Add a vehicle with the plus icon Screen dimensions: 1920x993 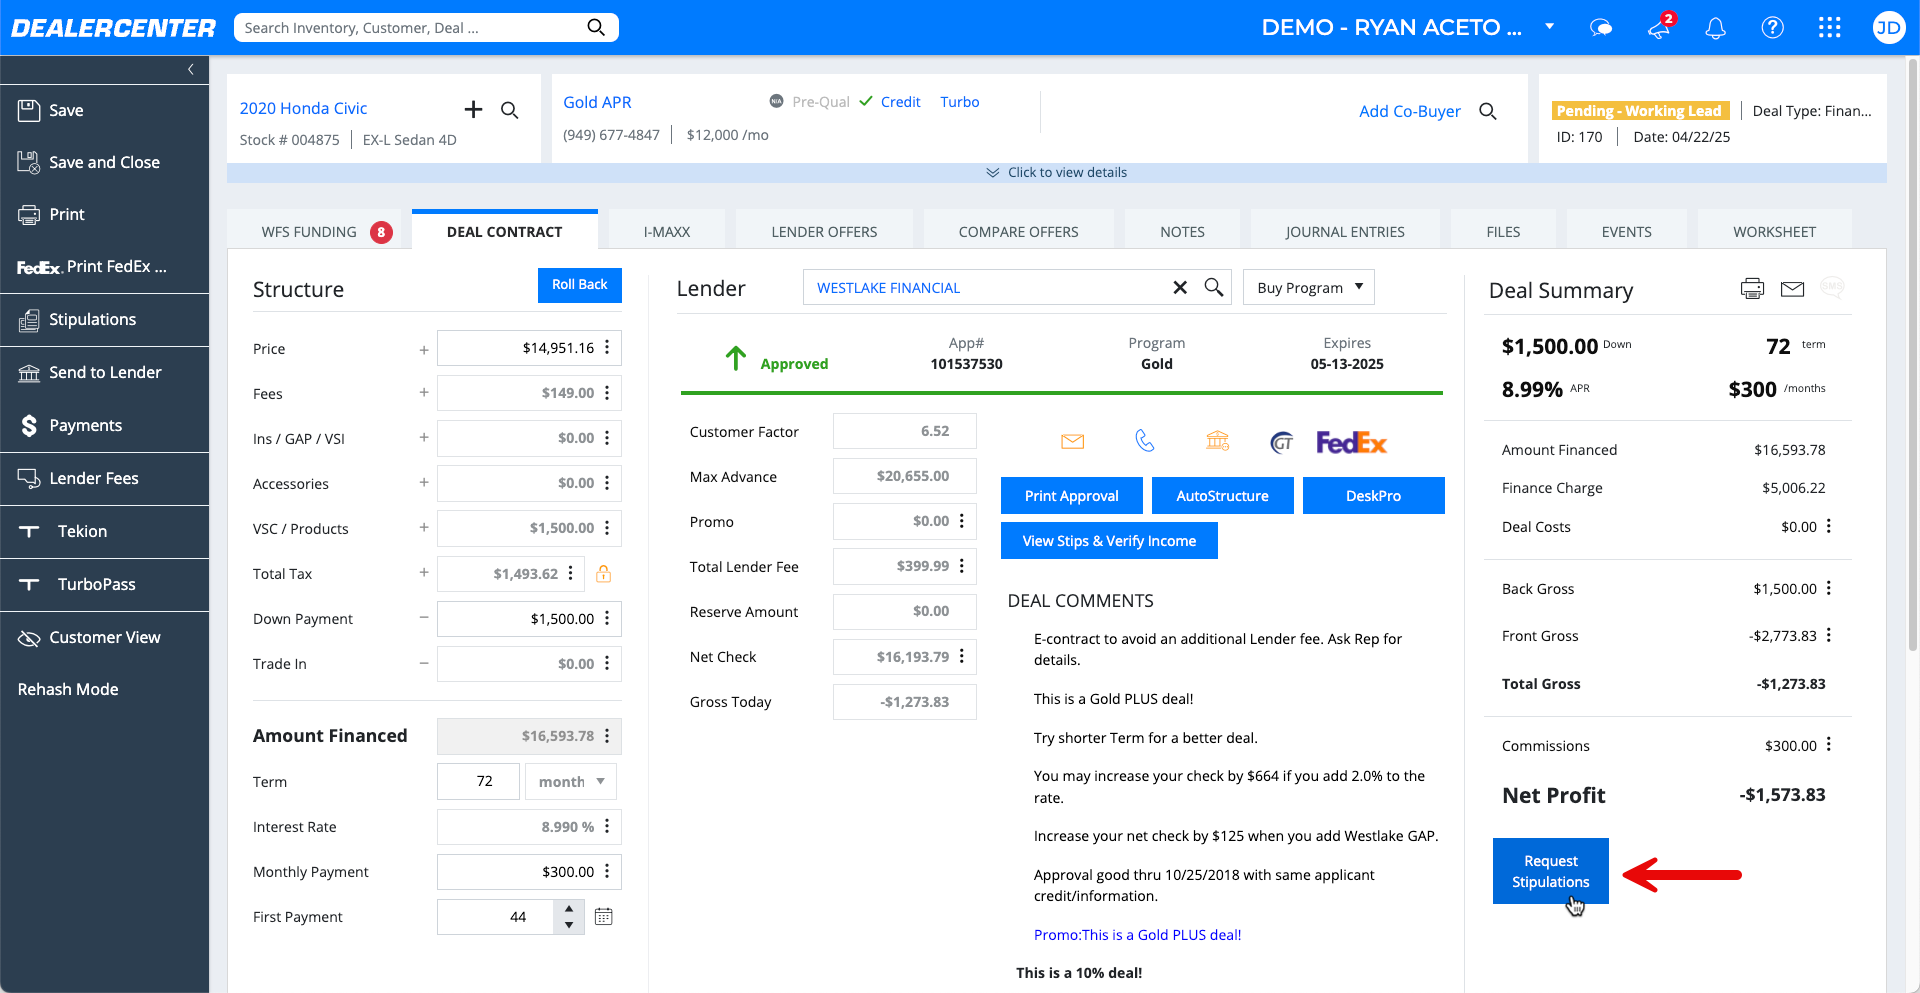473,109
